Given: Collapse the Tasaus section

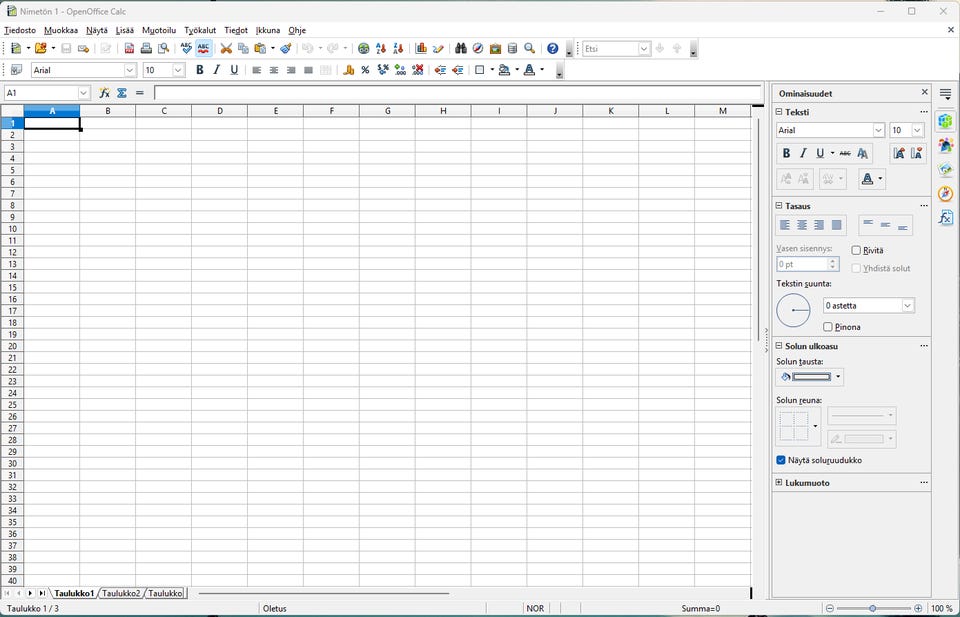Looking at the screenshot, I should (x=779, y=206).
